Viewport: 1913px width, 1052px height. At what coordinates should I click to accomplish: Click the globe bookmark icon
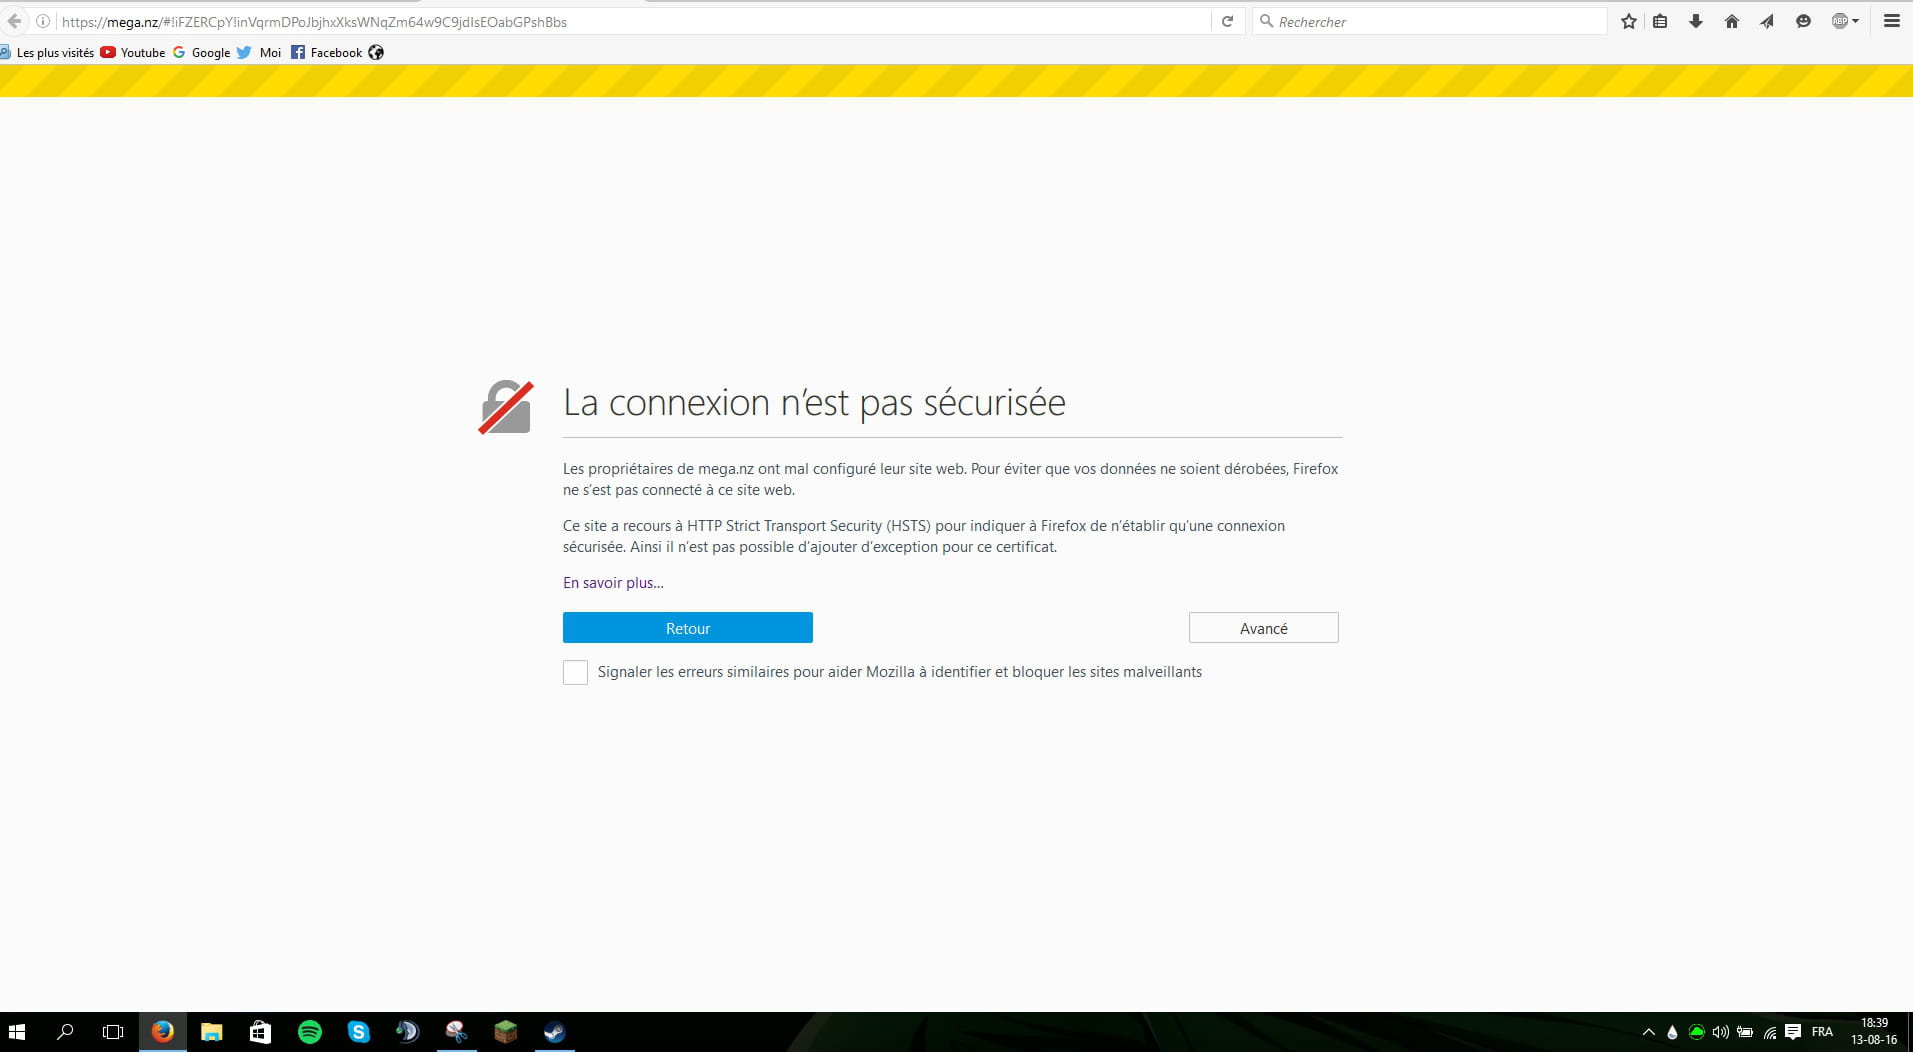coord(376,52)
